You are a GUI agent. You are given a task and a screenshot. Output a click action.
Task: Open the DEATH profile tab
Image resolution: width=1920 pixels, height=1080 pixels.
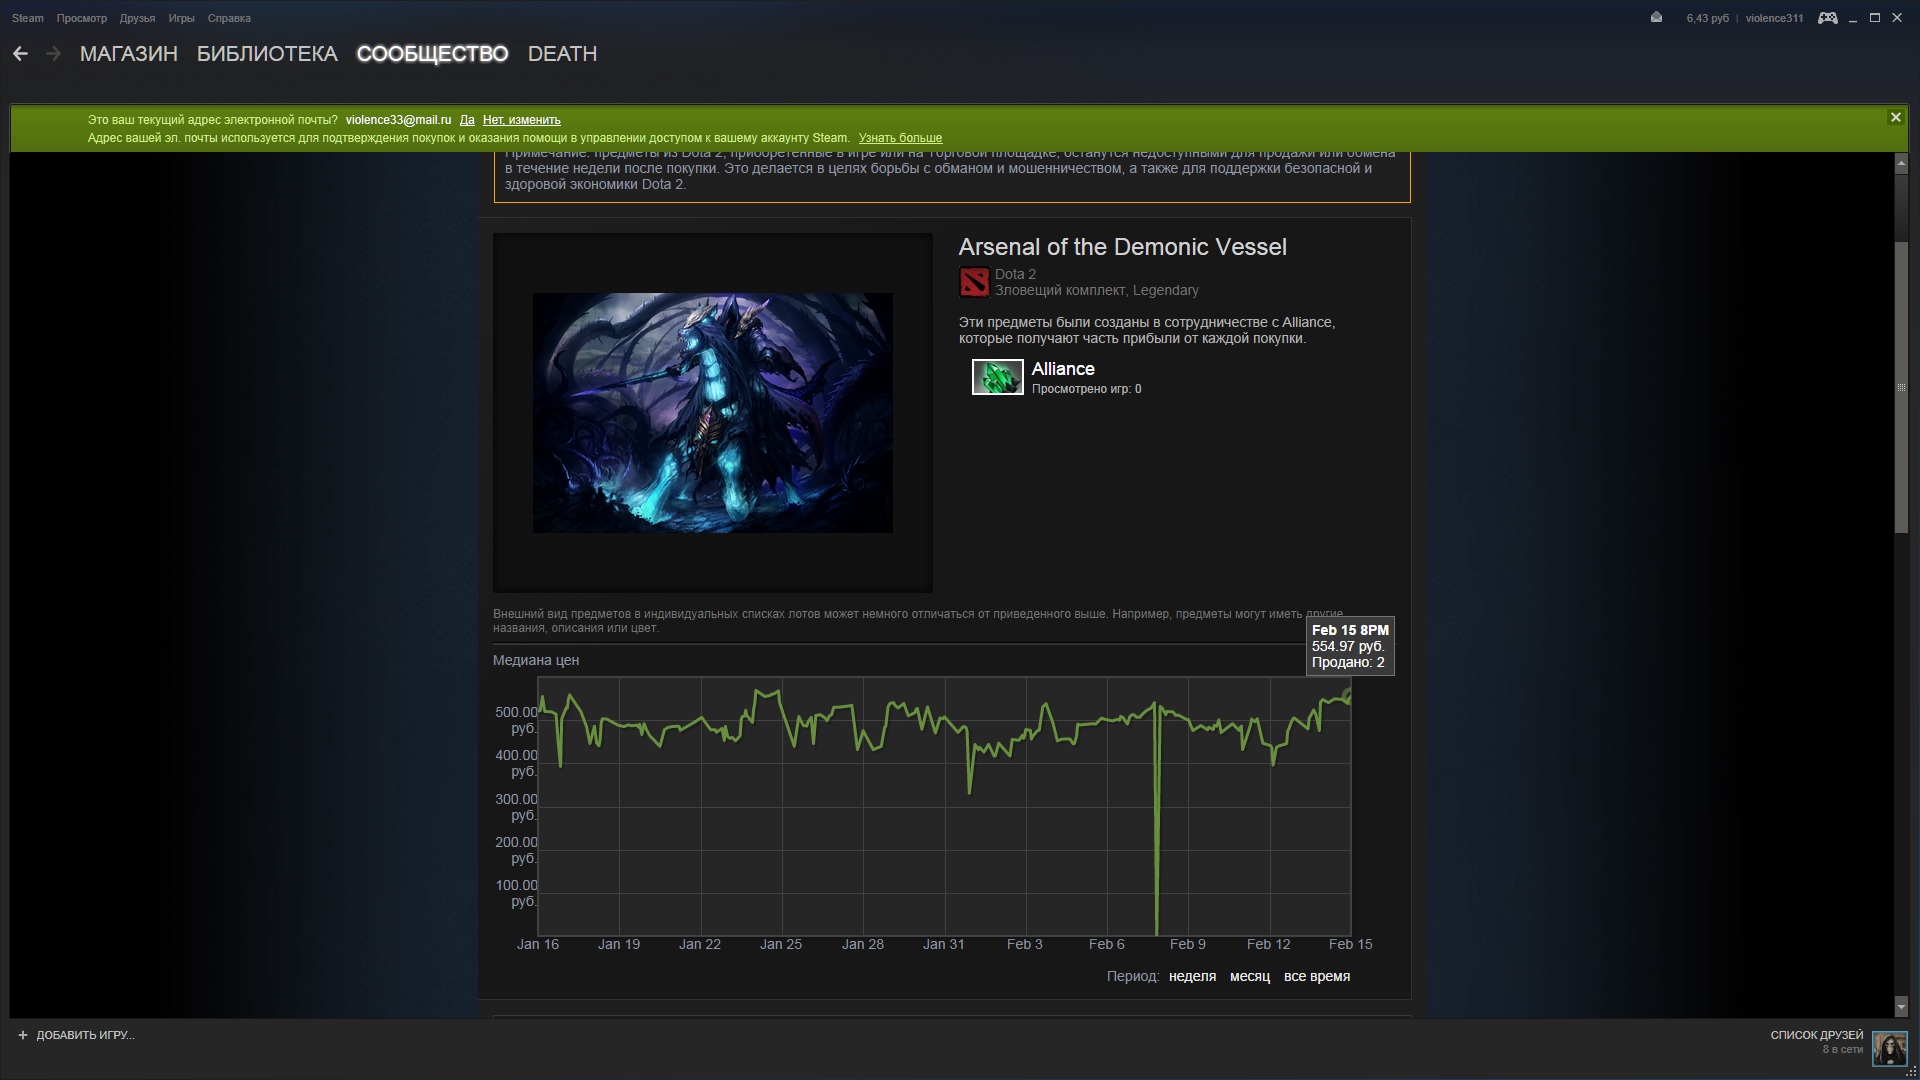click(x=562, y=54)
